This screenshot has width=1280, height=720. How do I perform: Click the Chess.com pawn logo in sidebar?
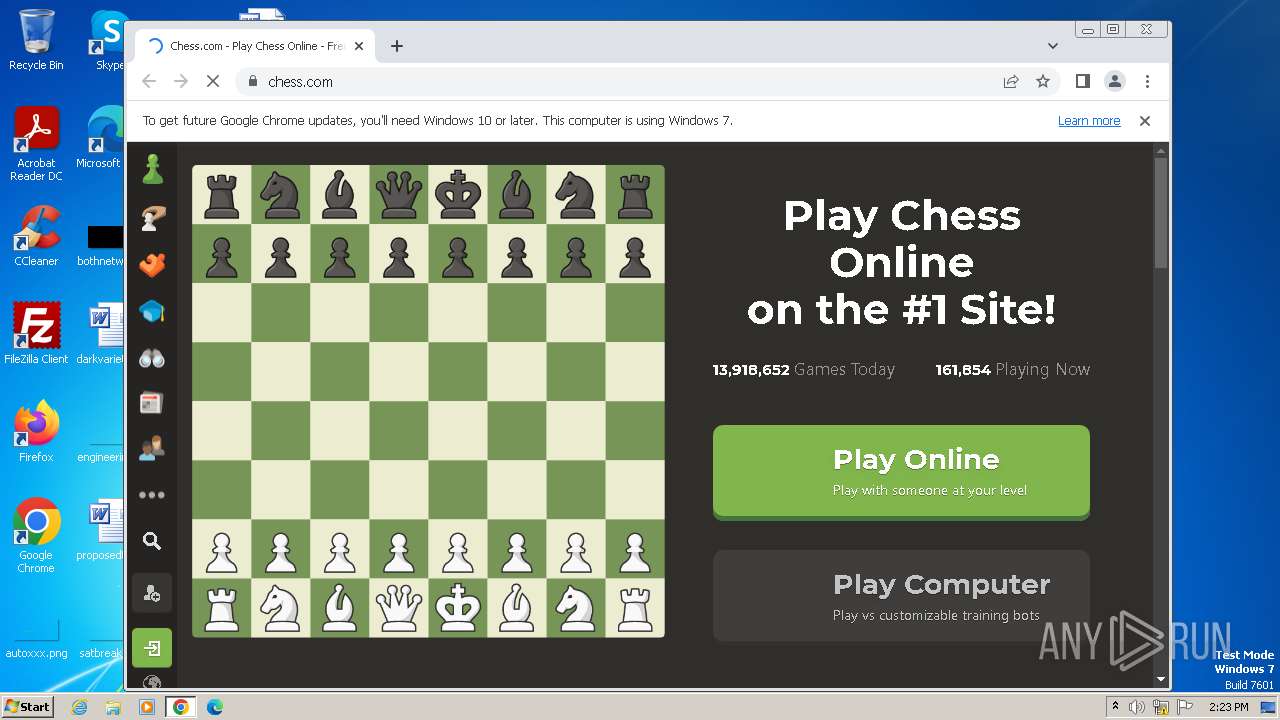pyautogui.click(x=152, y=169)
